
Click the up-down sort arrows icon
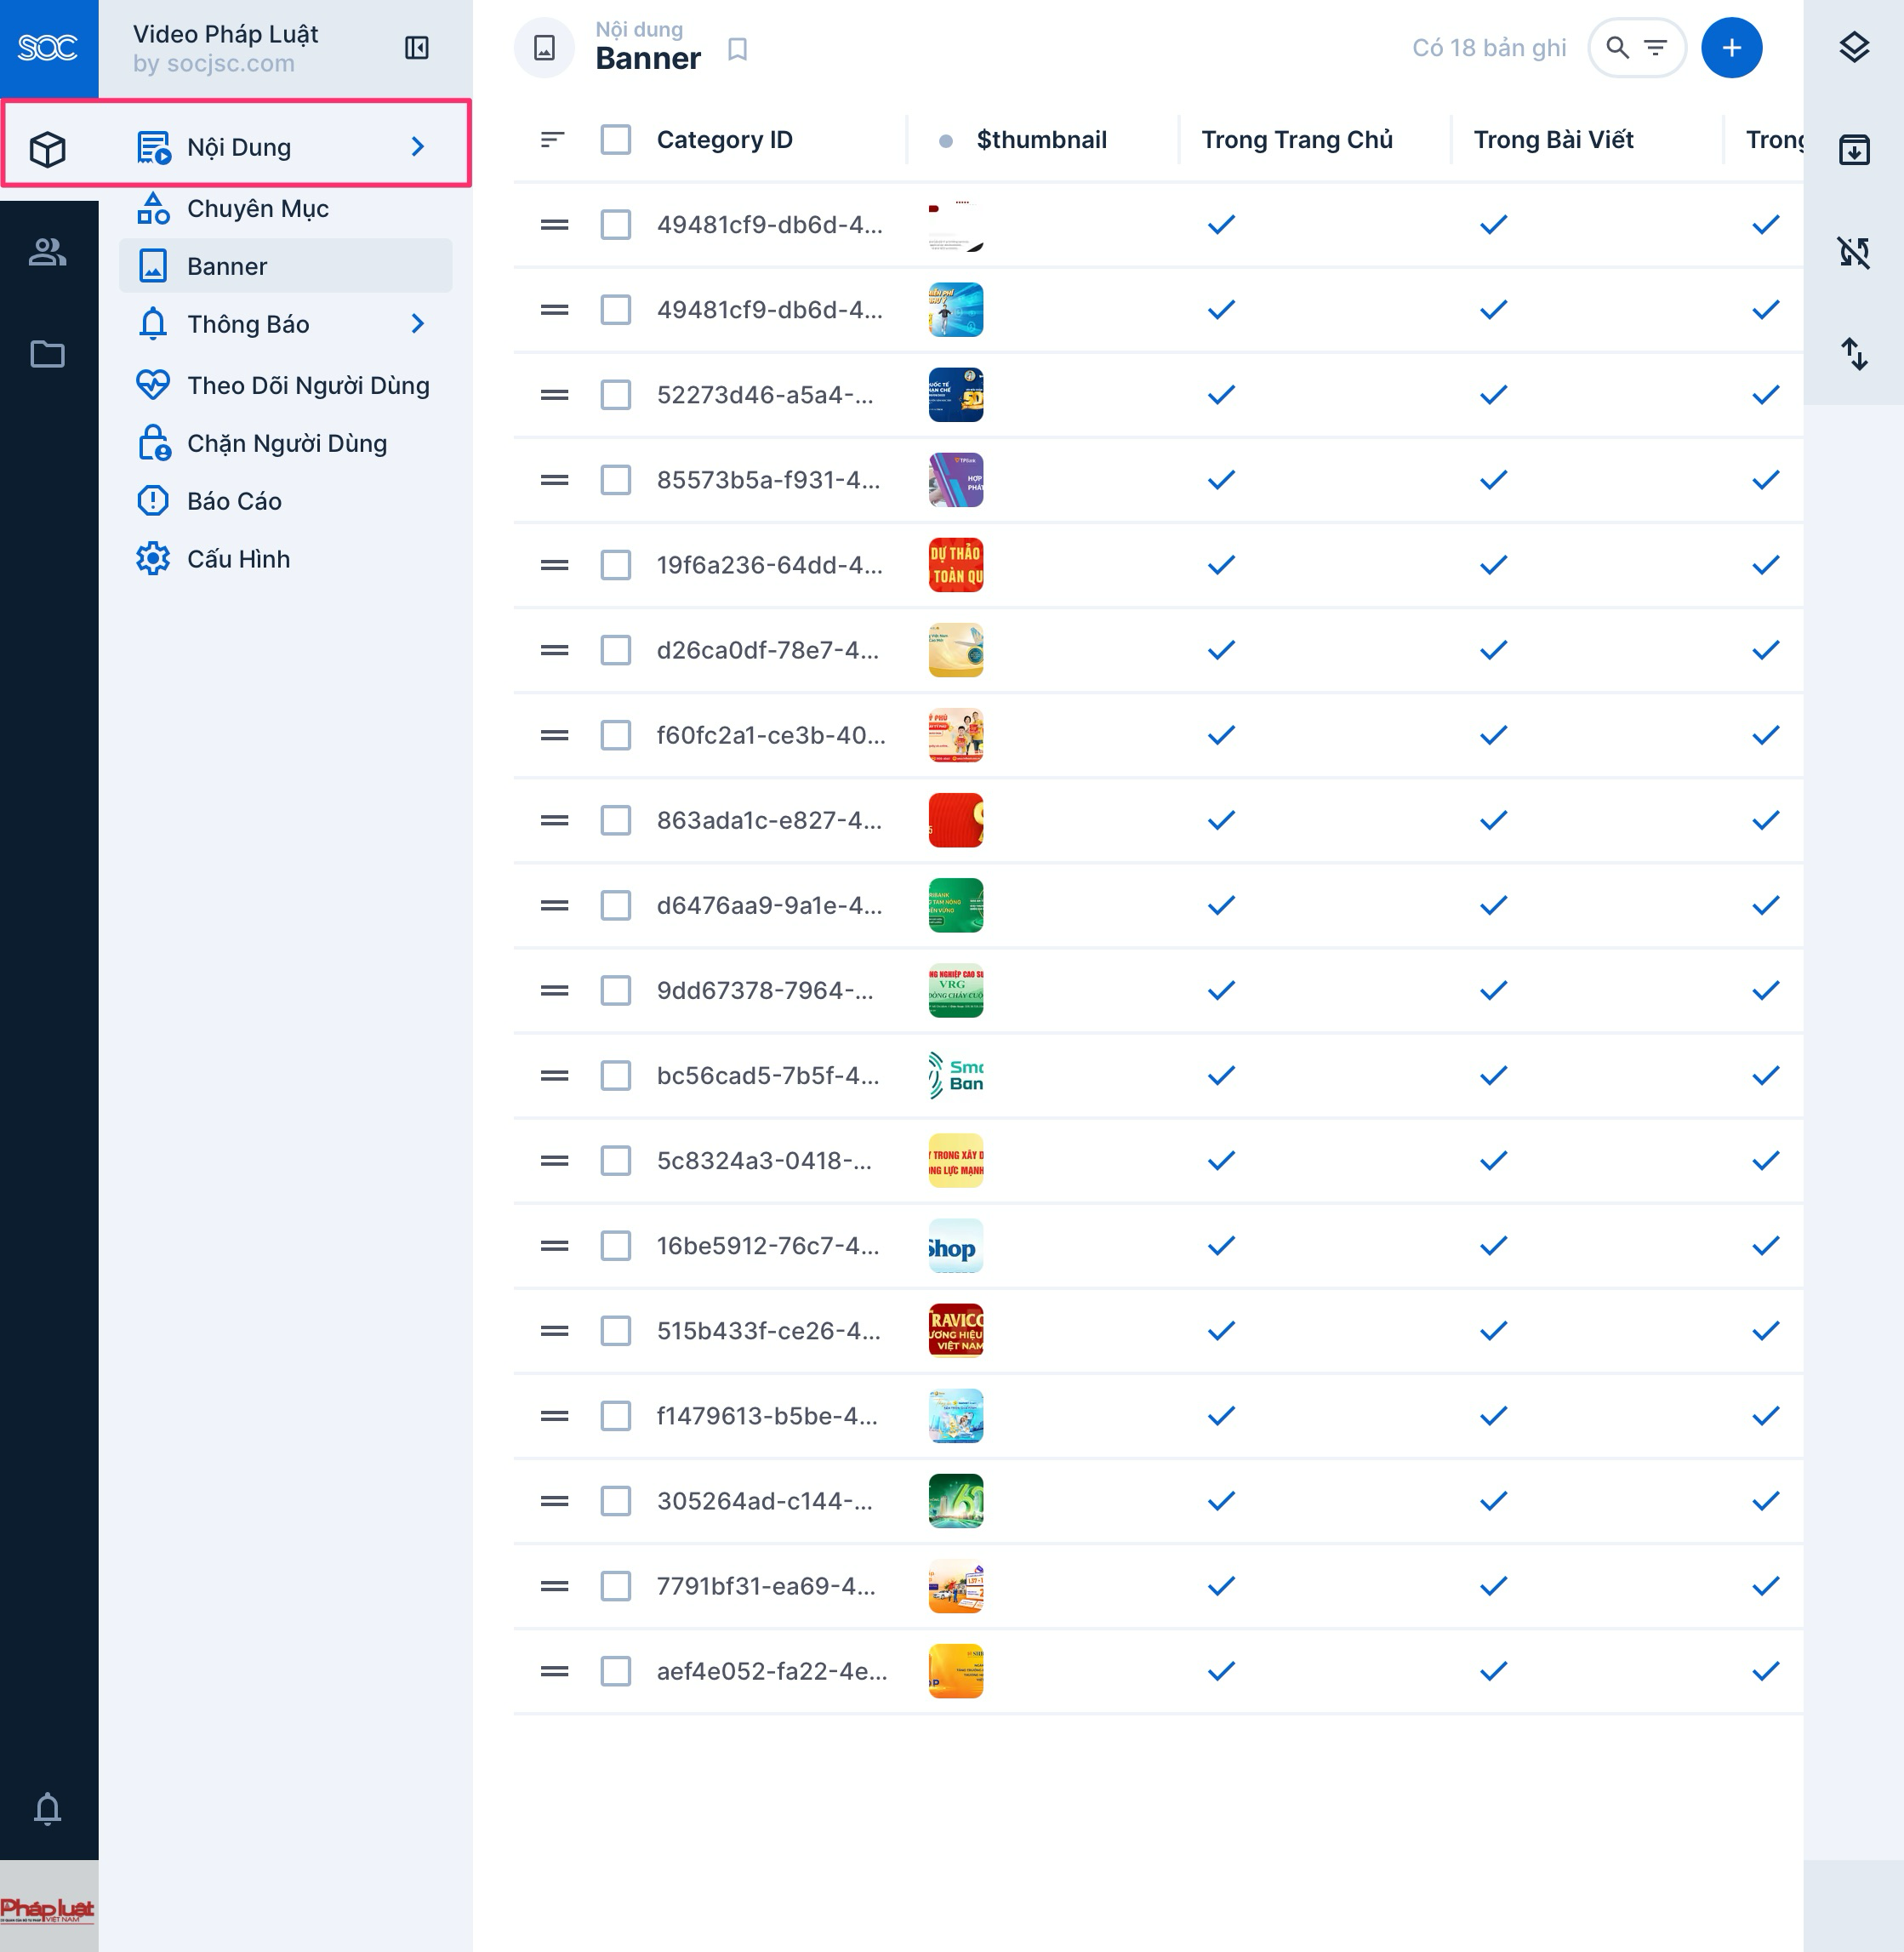pos(1853,354)
